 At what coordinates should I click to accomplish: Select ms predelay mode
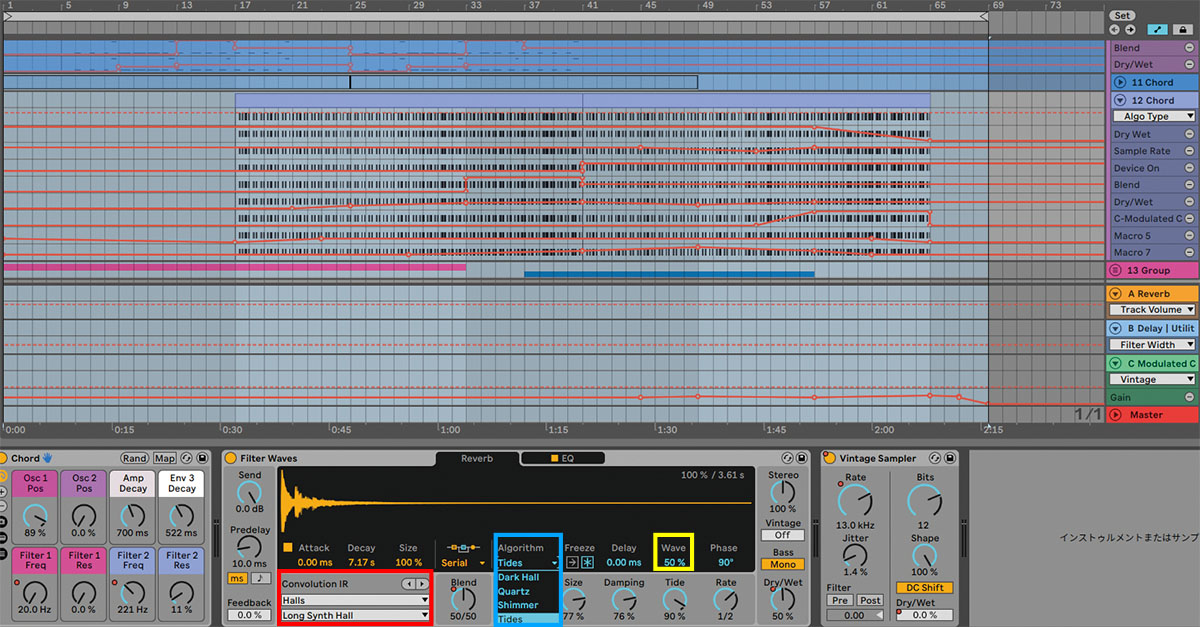click(237, 578)
